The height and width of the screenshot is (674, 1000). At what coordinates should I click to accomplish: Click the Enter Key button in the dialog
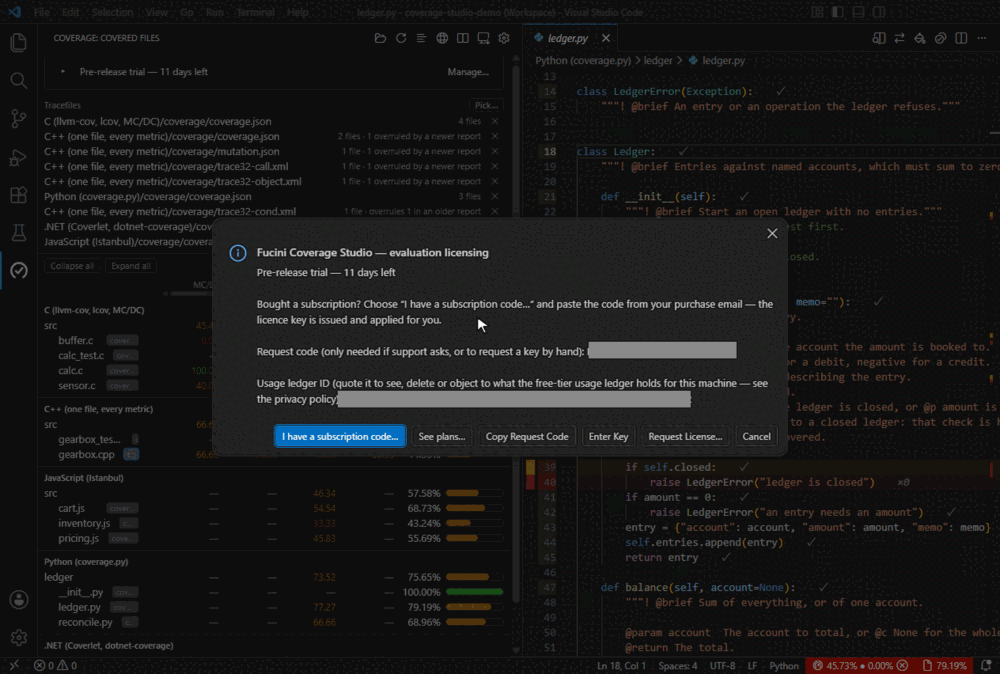point(608,437)
